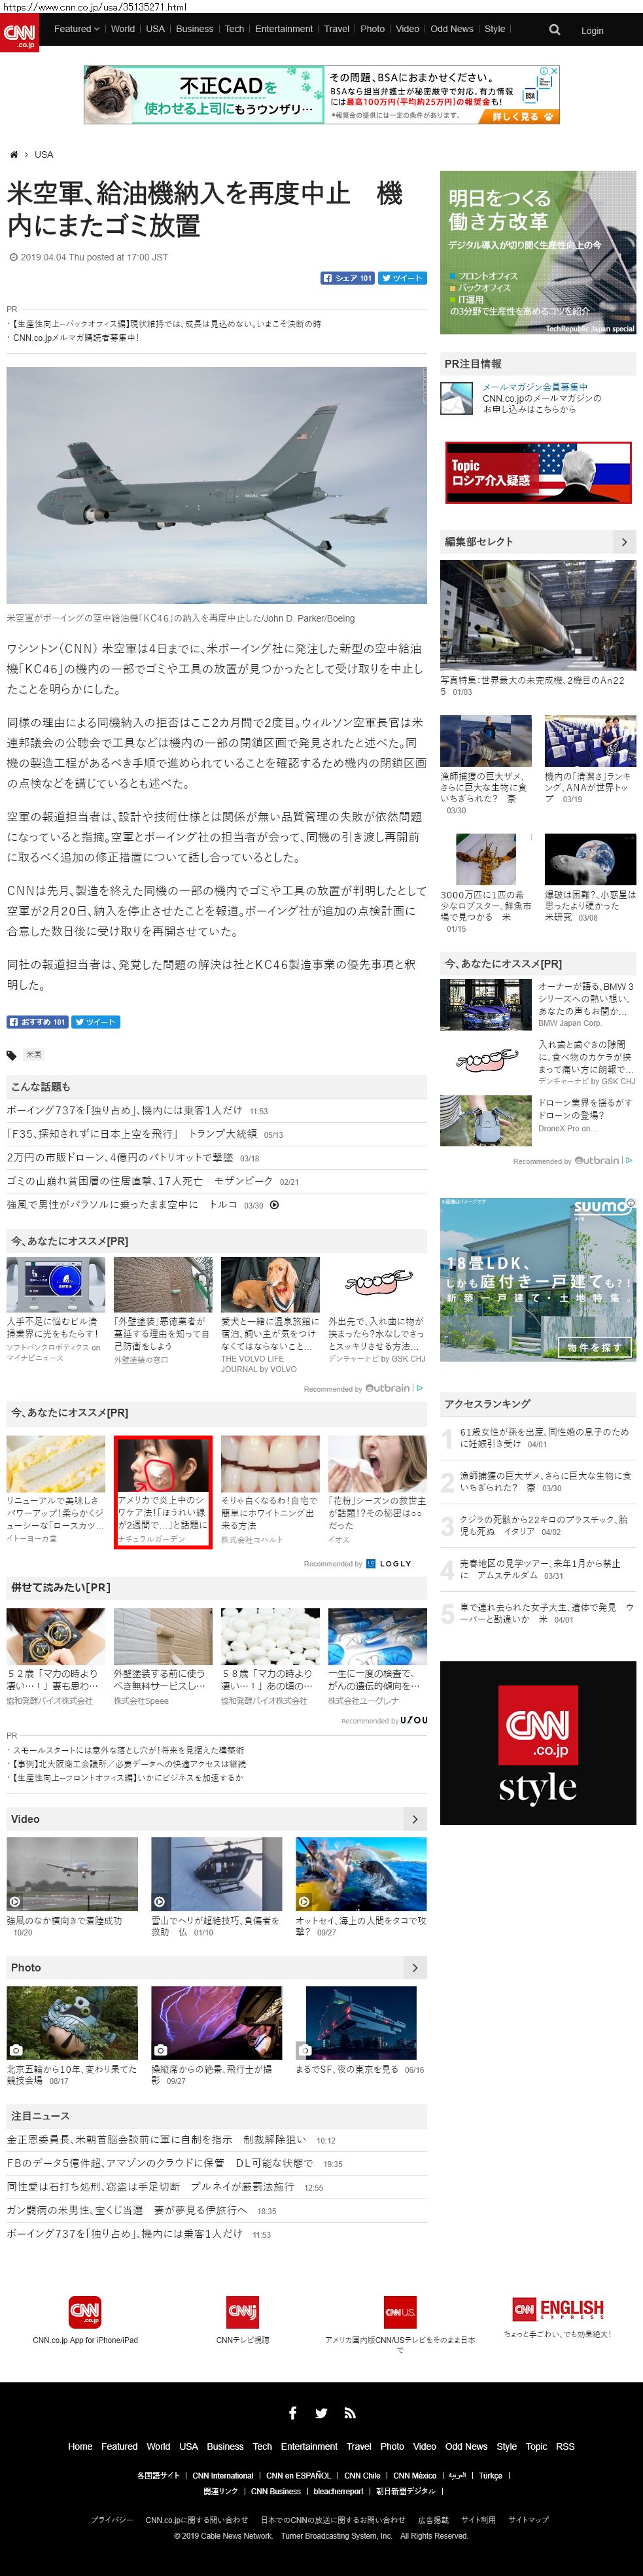Open asteroid blast research thumbnail
This screenshot has height=2576, width=643.
click(590, 859)
